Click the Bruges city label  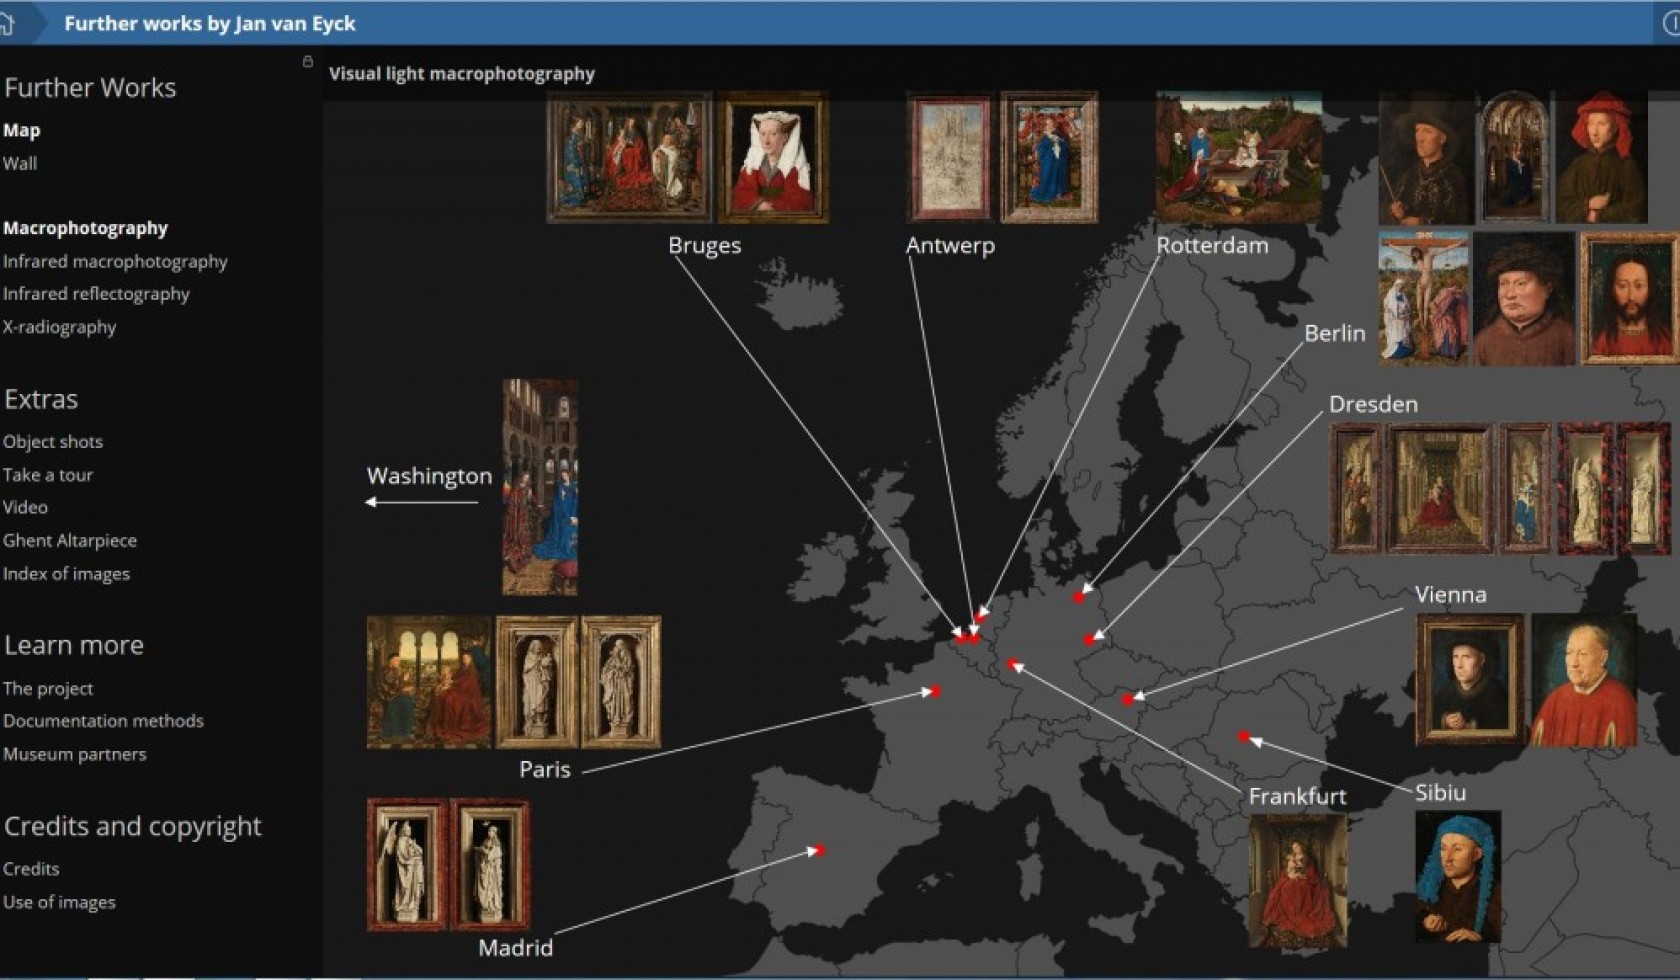tap(705, 245)
